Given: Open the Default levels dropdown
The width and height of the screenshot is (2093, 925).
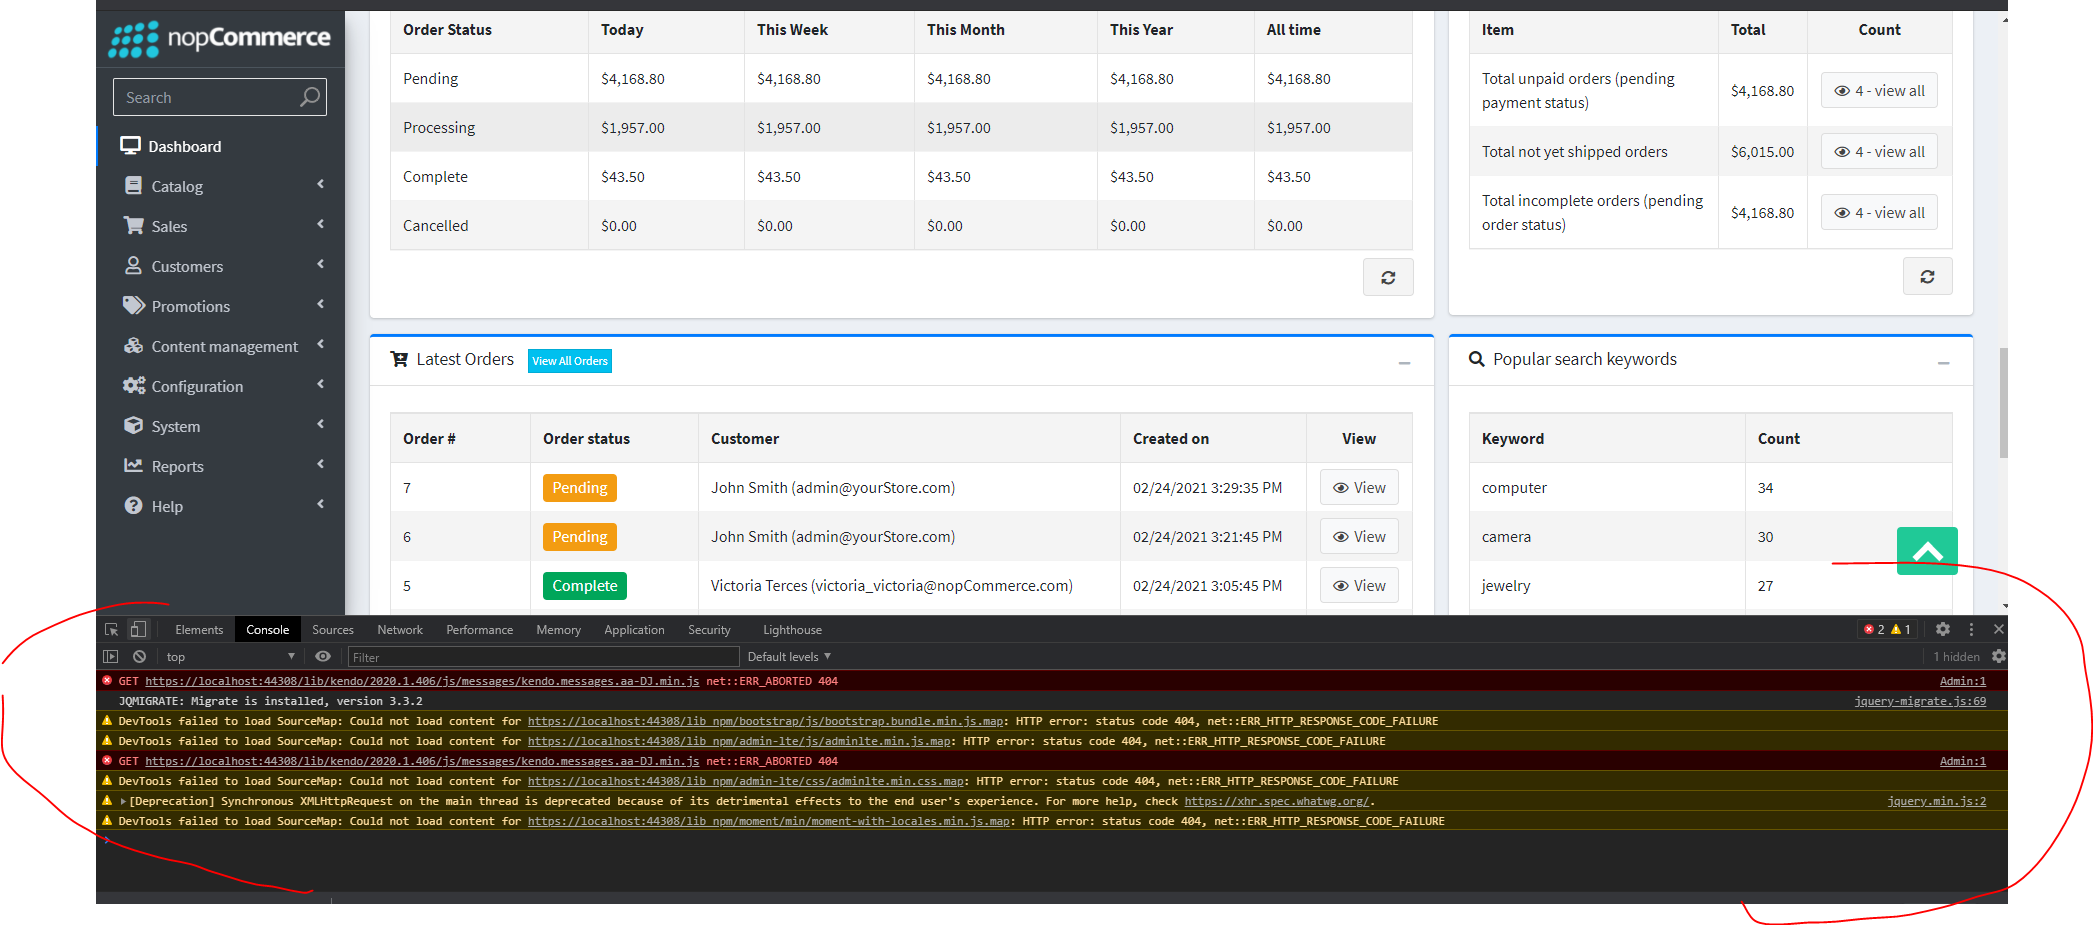Looking at the screenshot, I should (789, 656).
